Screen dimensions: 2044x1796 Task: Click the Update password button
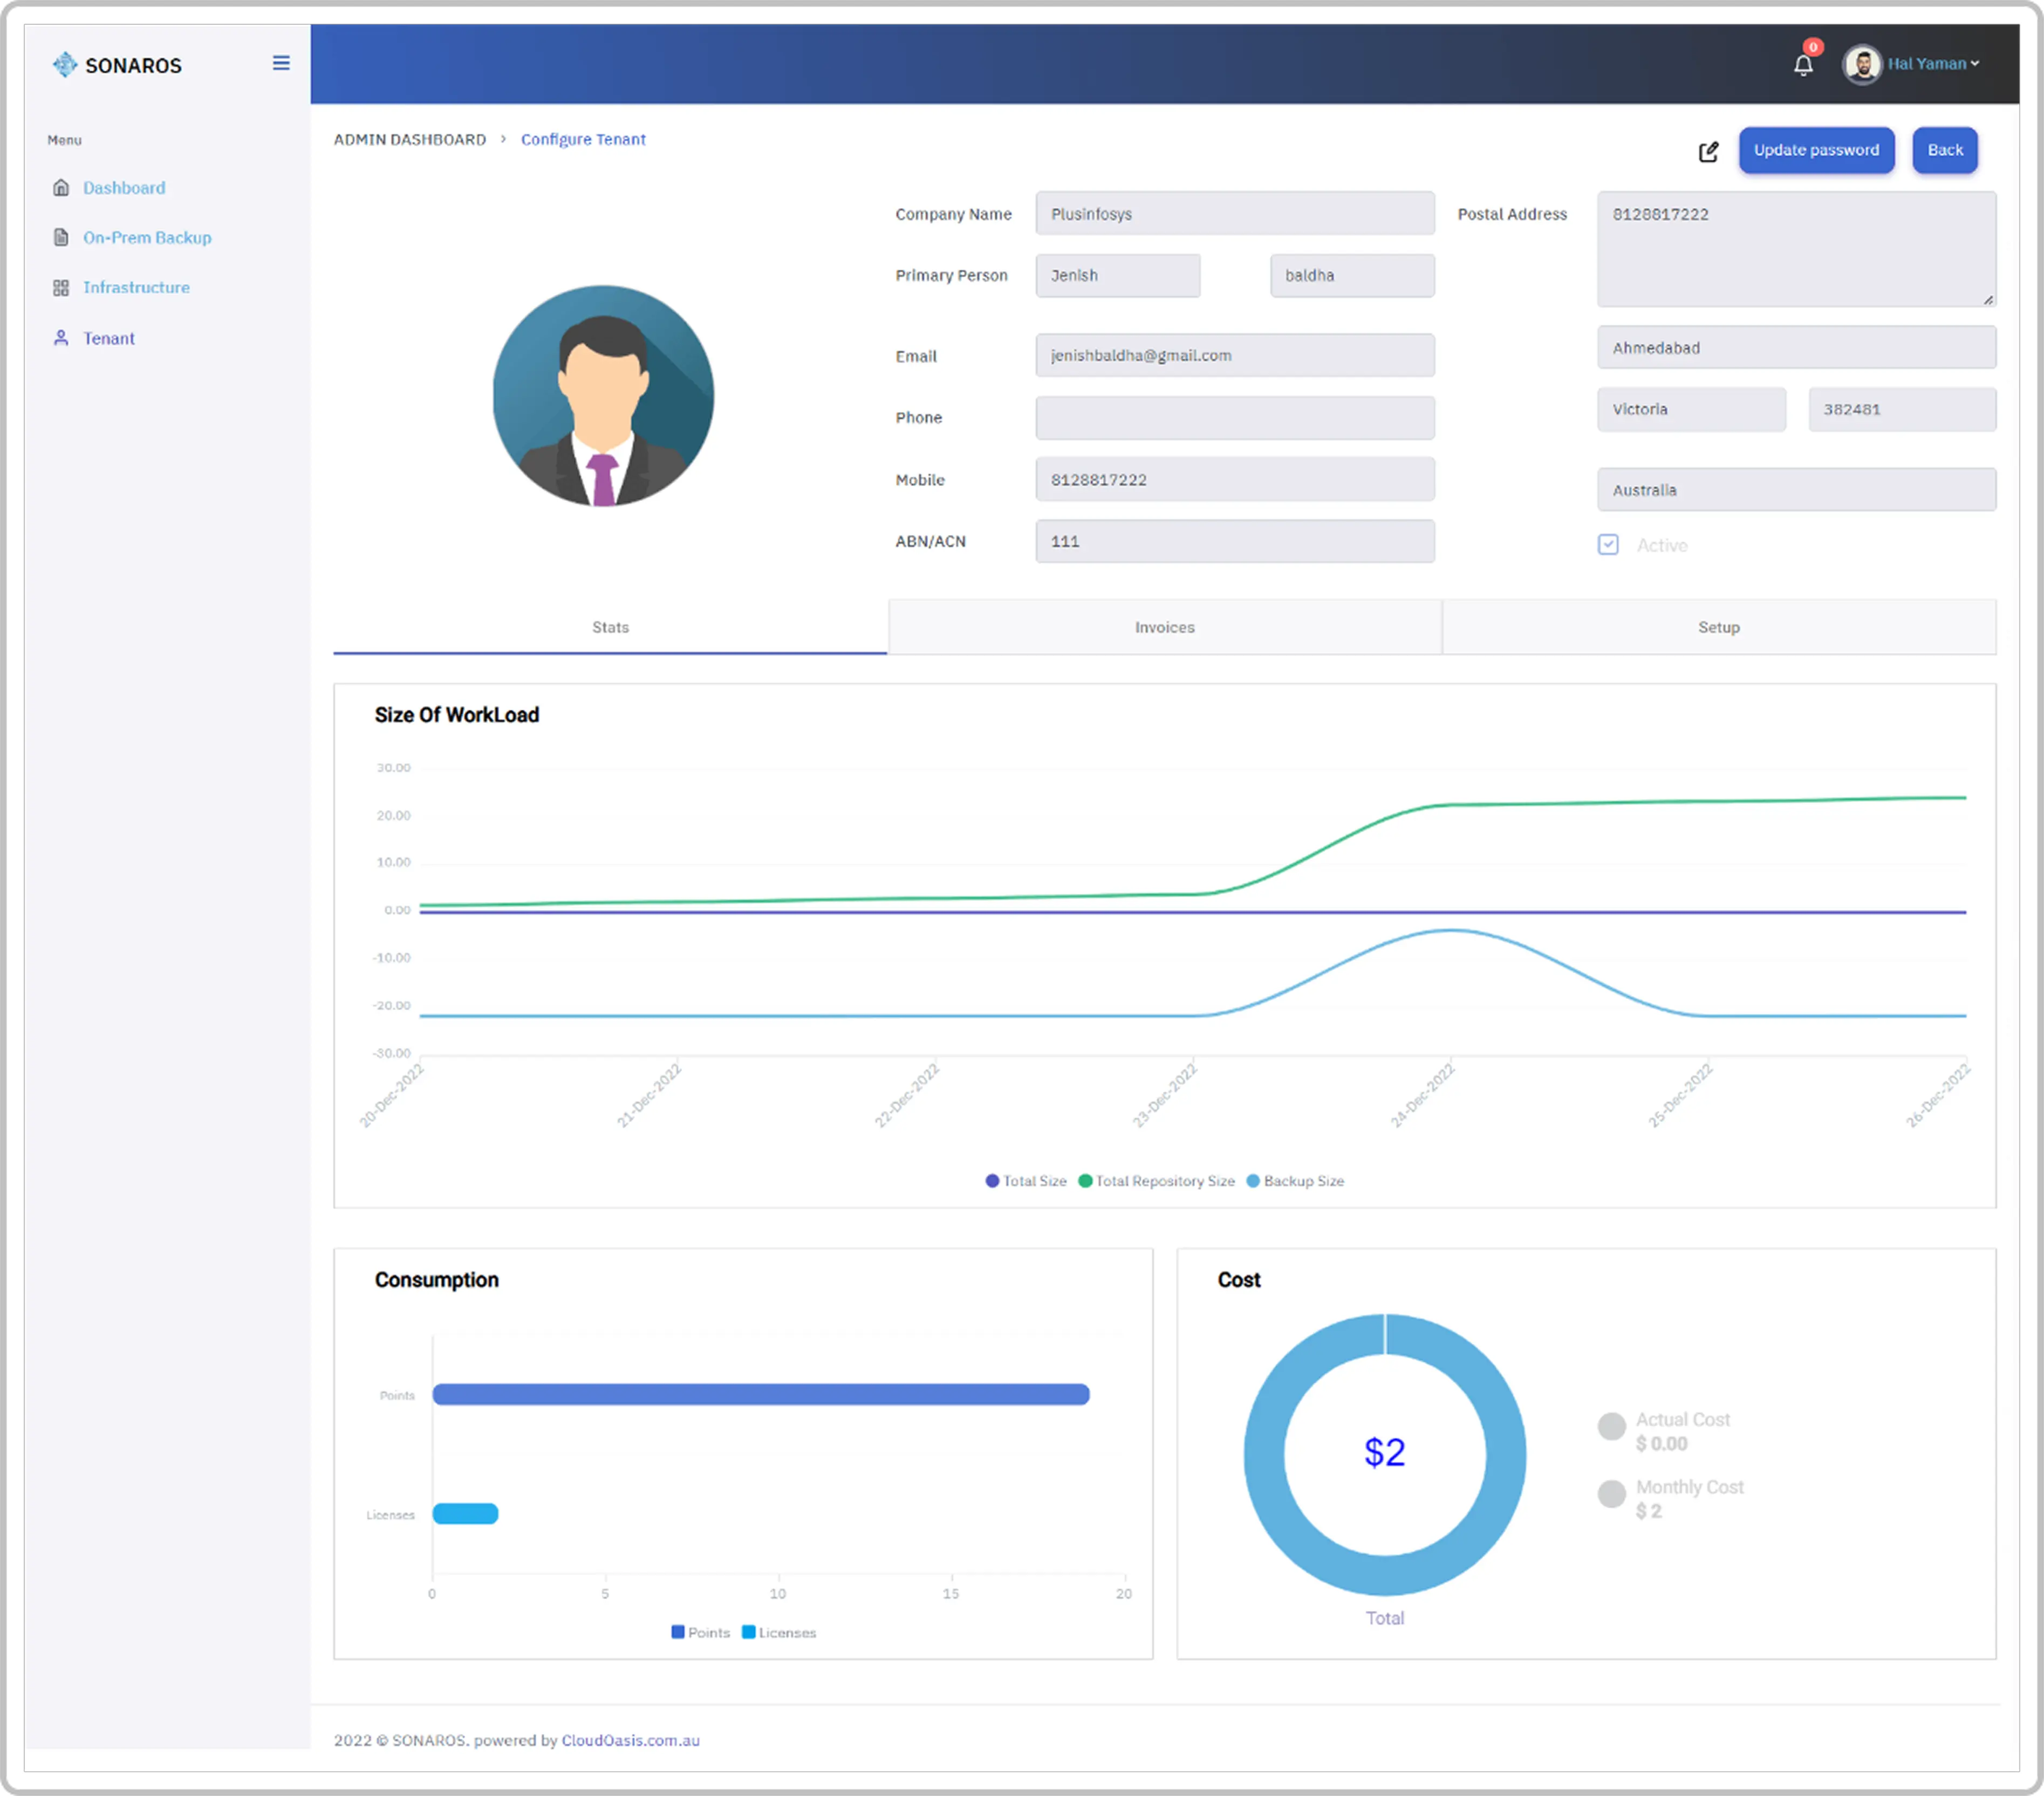[1816, 150]
